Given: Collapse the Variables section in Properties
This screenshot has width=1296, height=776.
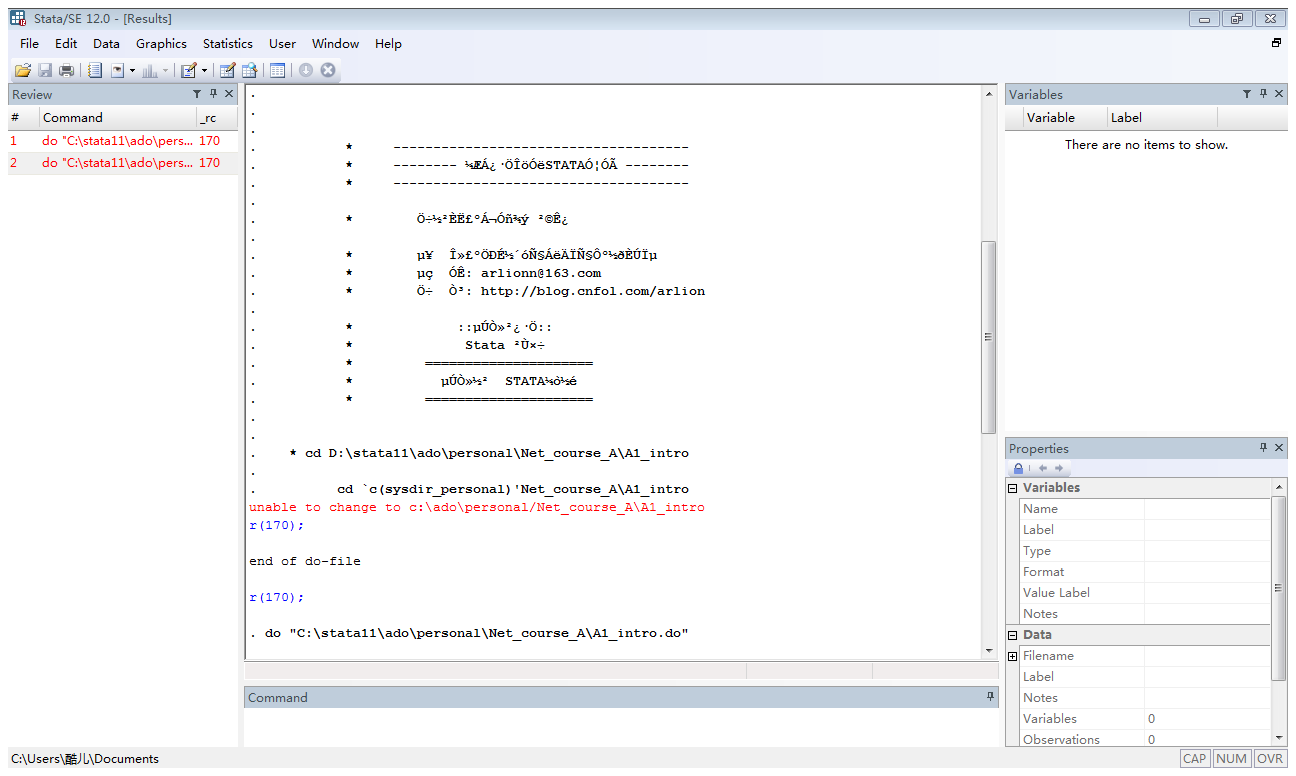Looking at the screenshot, I should coord(1012,488).
